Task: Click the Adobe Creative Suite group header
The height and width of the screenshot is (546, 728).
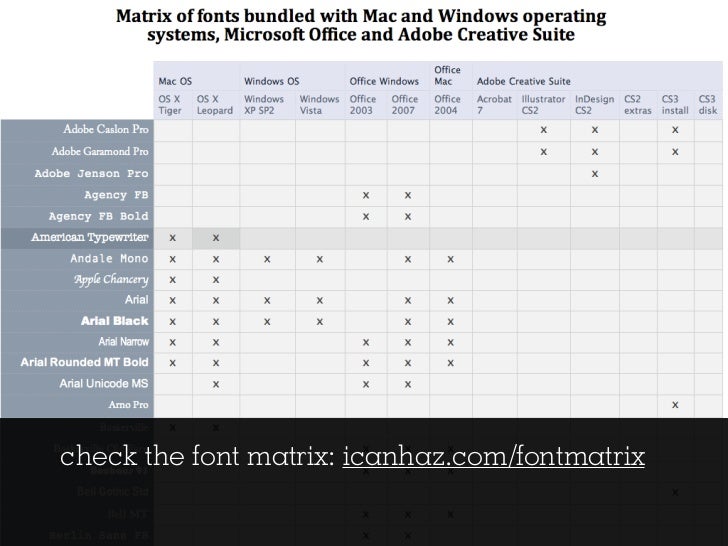Action: pos(524,81)
